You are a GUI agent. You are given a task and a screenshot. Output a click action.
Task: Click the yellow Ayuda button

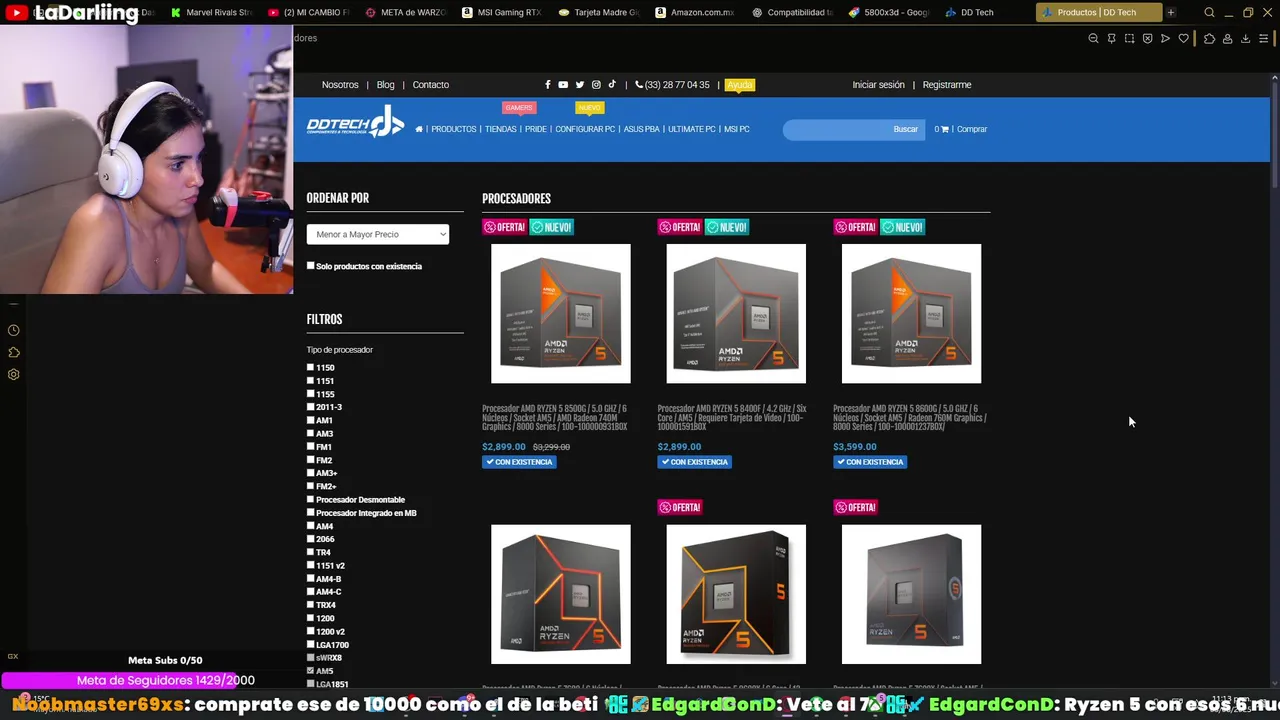[x=740, y=85]
